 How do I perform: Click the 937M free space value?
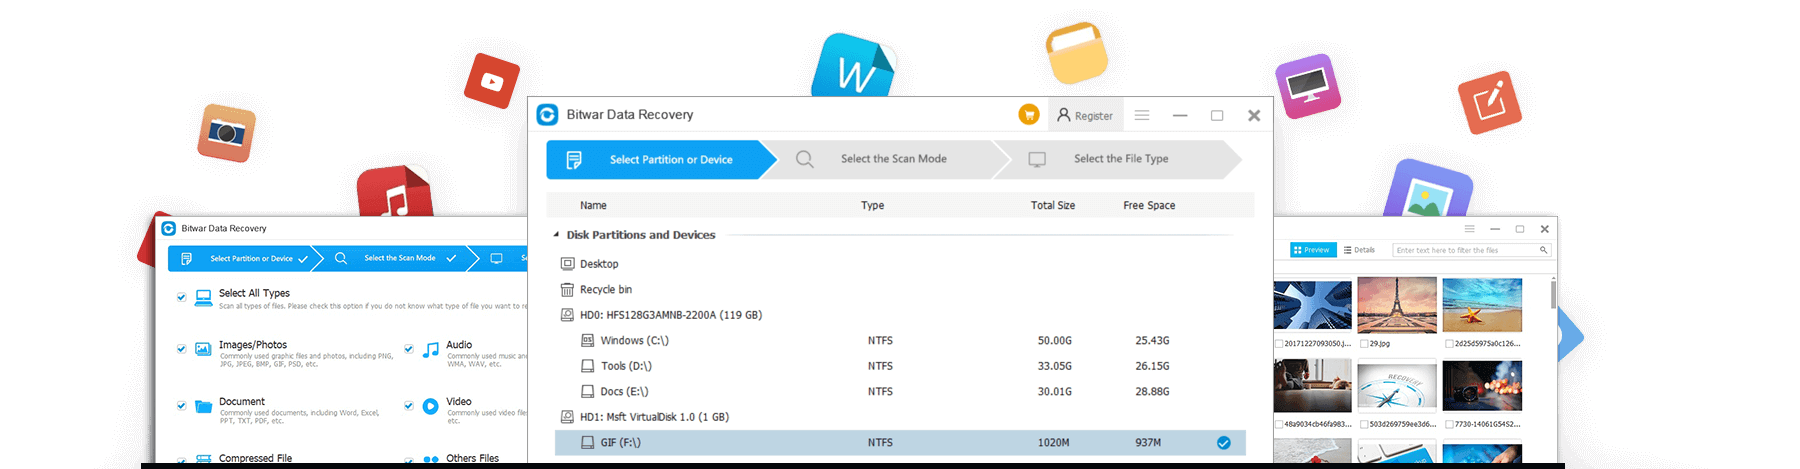coord(1148,443)
